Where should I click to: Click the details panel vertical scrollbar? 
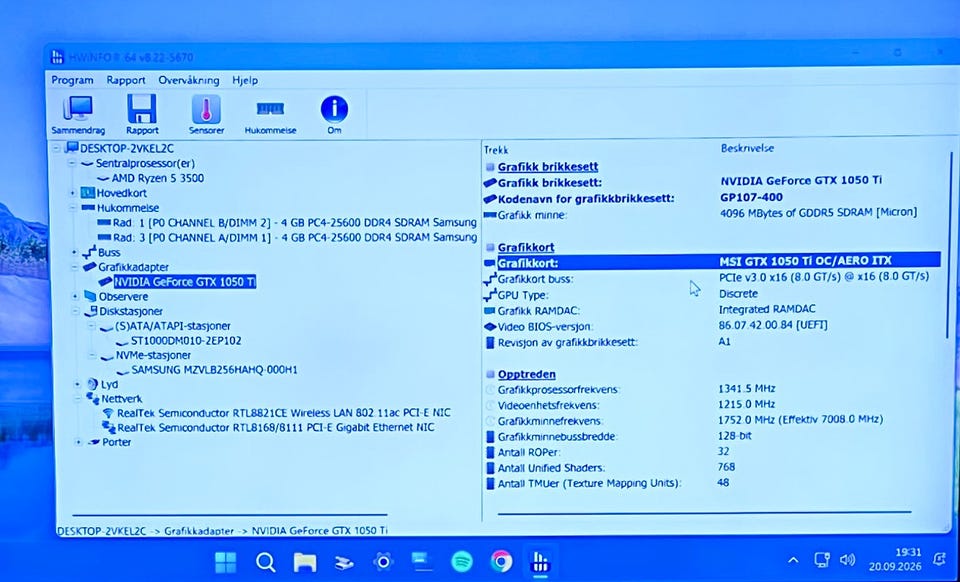coord(948,245)
